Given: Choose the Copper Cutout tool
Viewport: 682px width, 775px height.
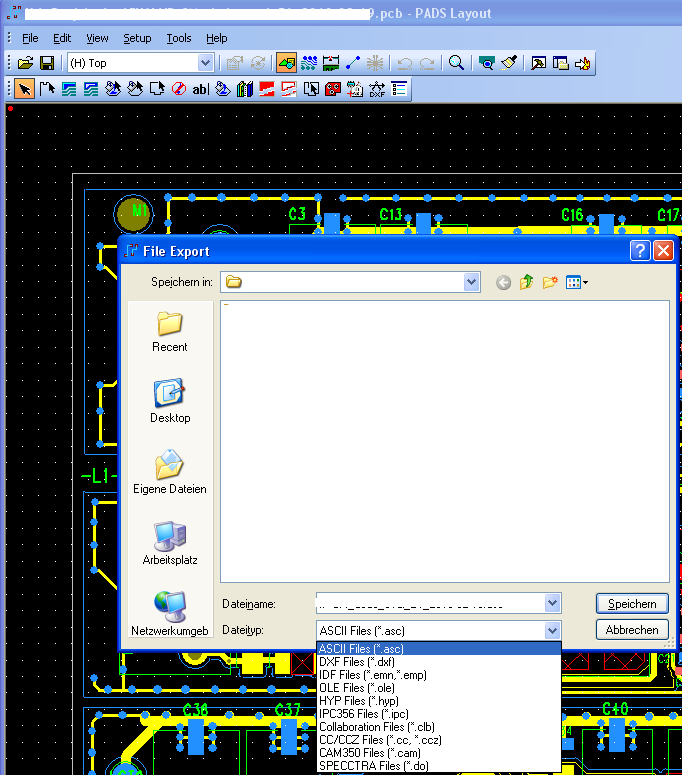Looking at the screenshot, I should pos(91,89).
